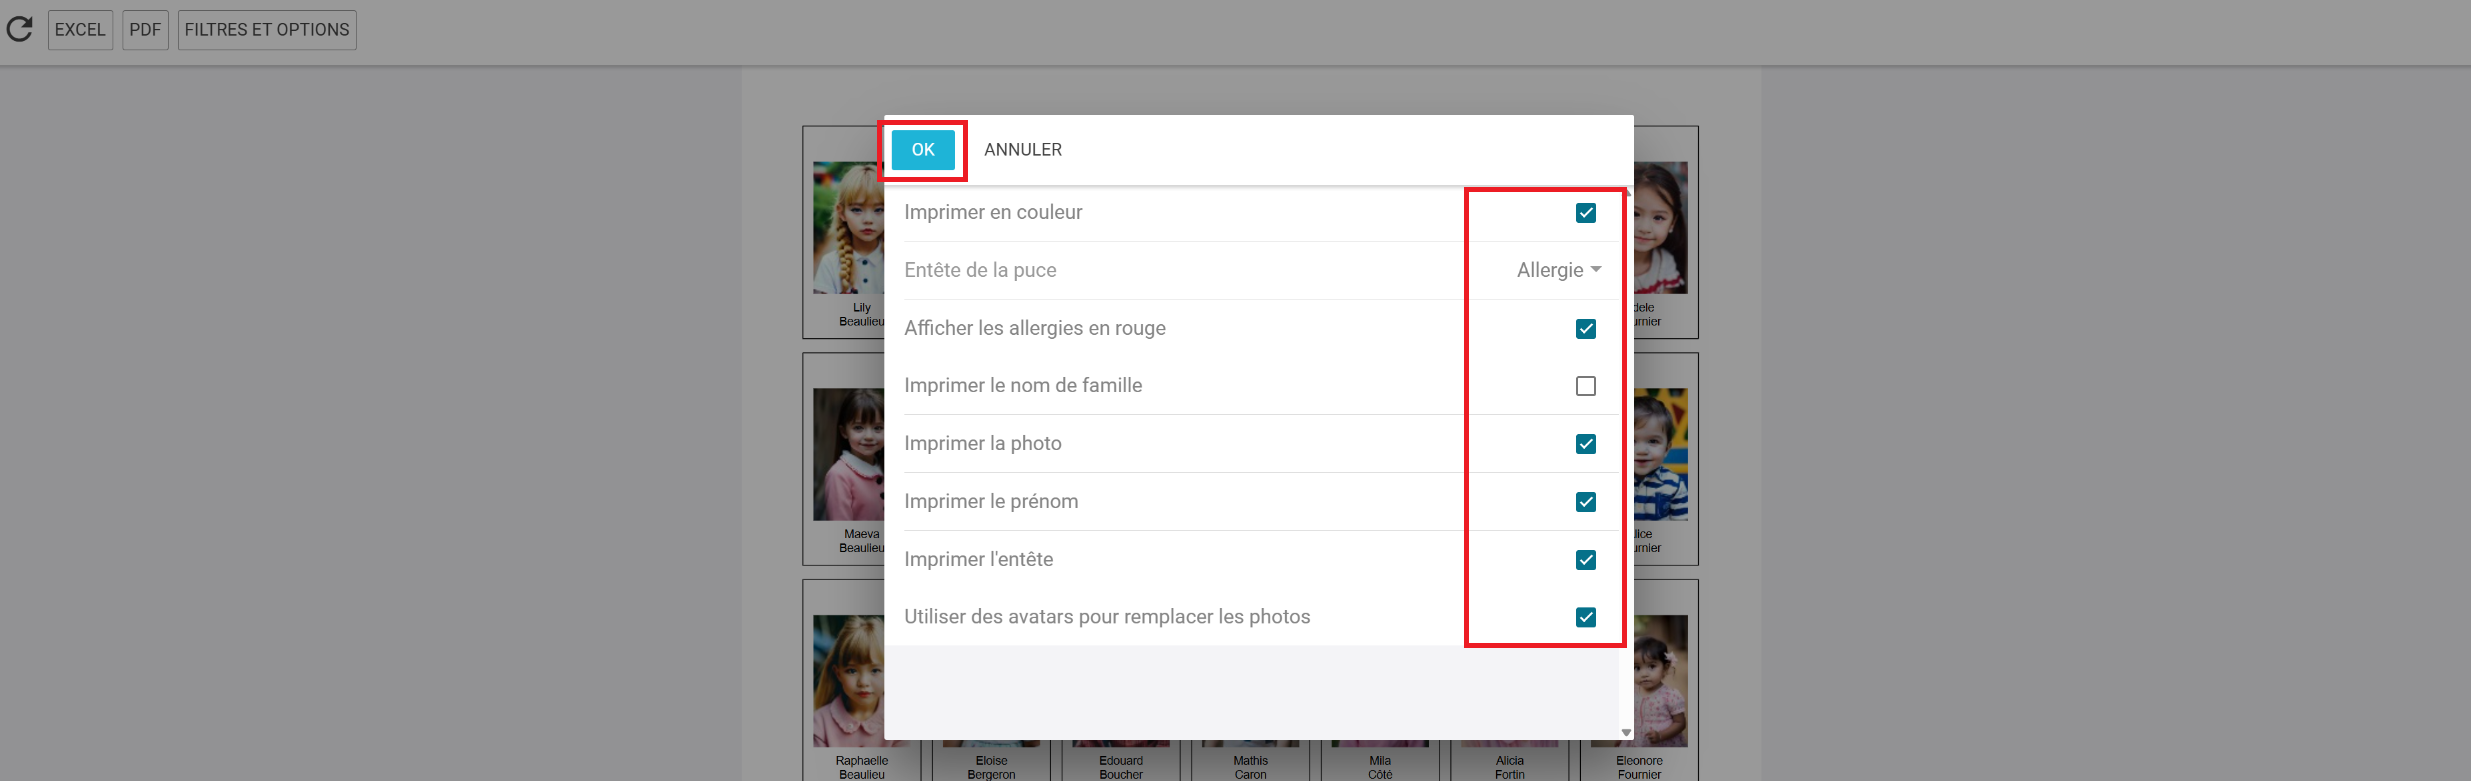Screen dimensions: 2471x781
Task: Uncheck Imprimer en couleur
Action: [x=1585, y=213]
